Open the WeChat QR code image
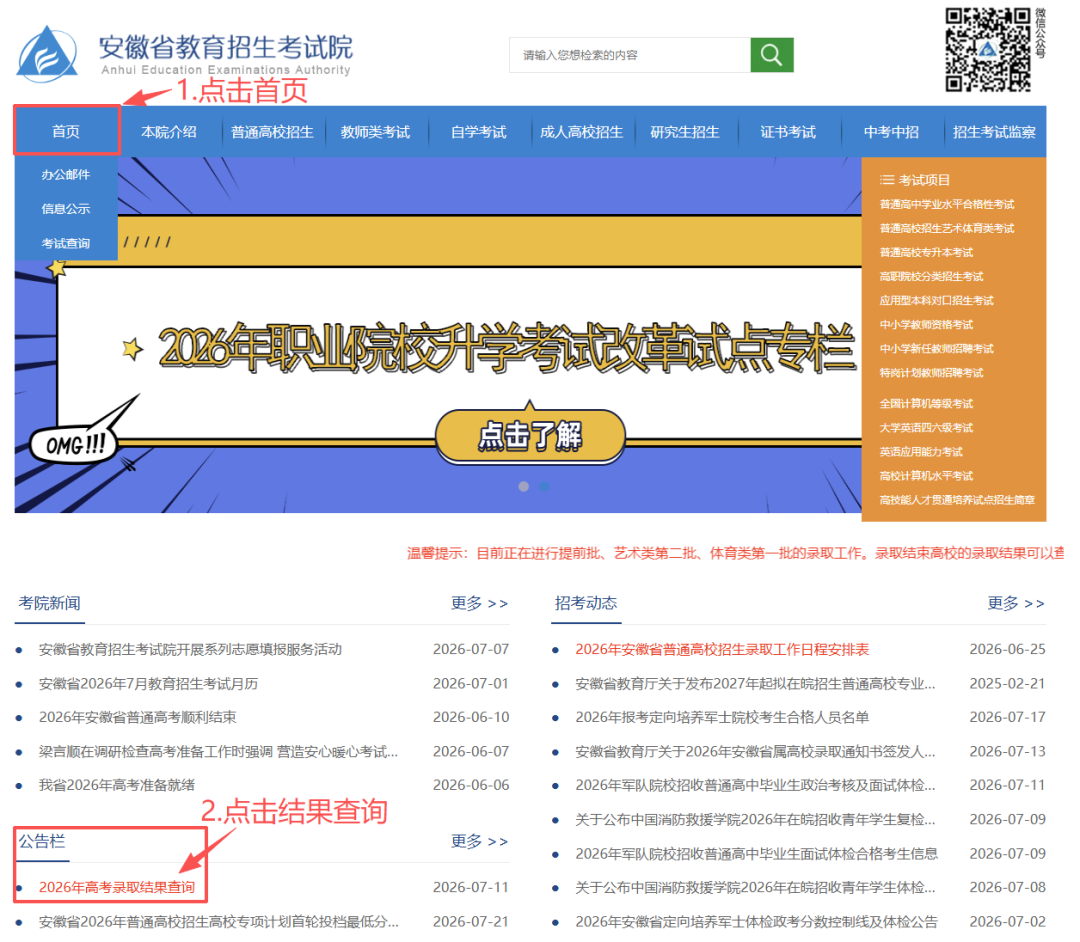The width and height of the screenshot is (1080, 942). (988, 50)
